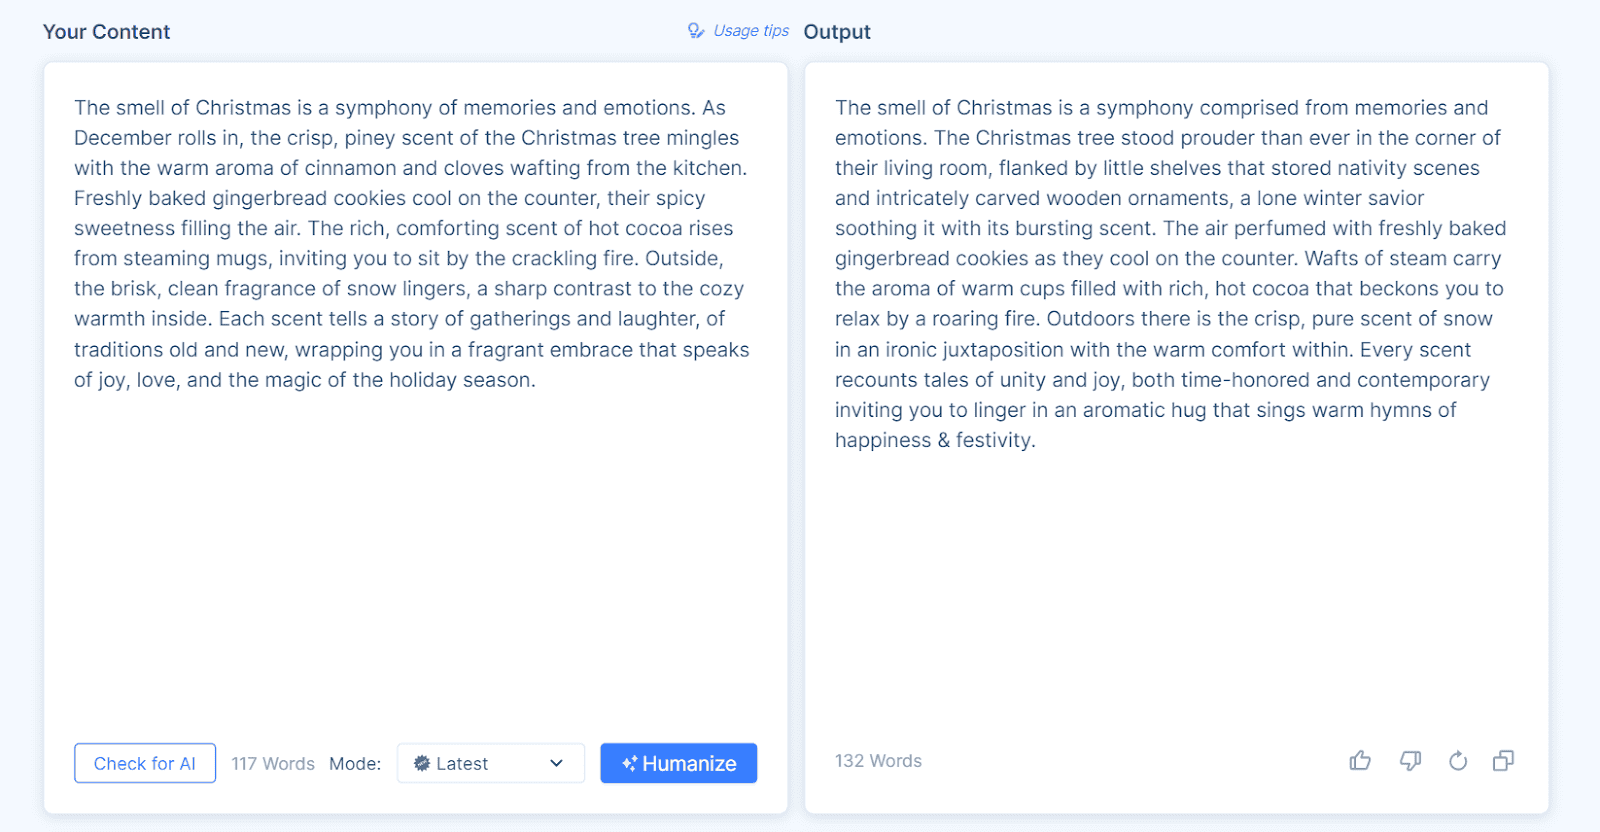Dislike the output with thumbs down icon
The image size is (1600, 832).
click(1410, 761)
